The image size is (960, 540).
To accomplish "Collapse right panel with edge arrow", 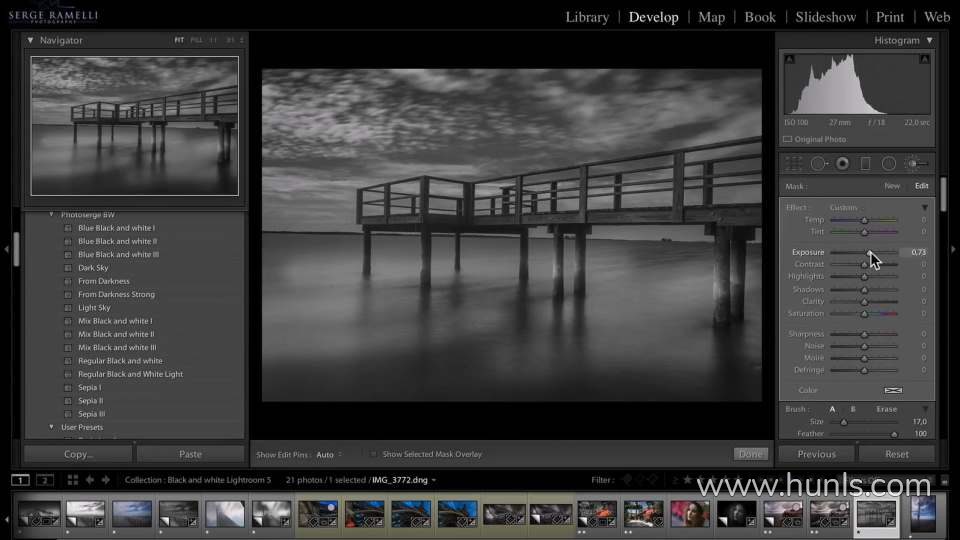I will tap(953, 249).
